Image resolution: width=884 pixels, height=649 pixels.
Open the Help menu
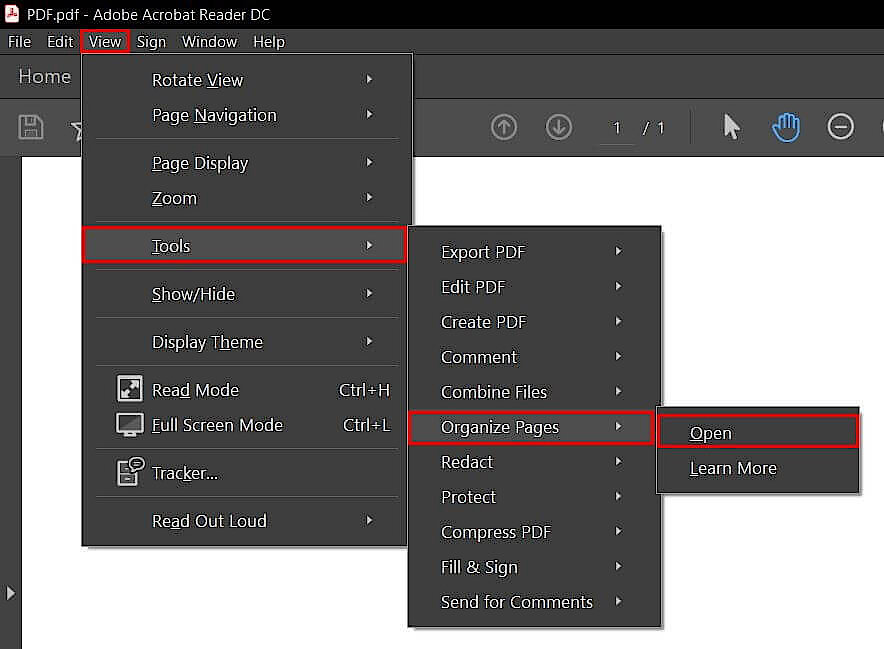(x=268, y=42)
